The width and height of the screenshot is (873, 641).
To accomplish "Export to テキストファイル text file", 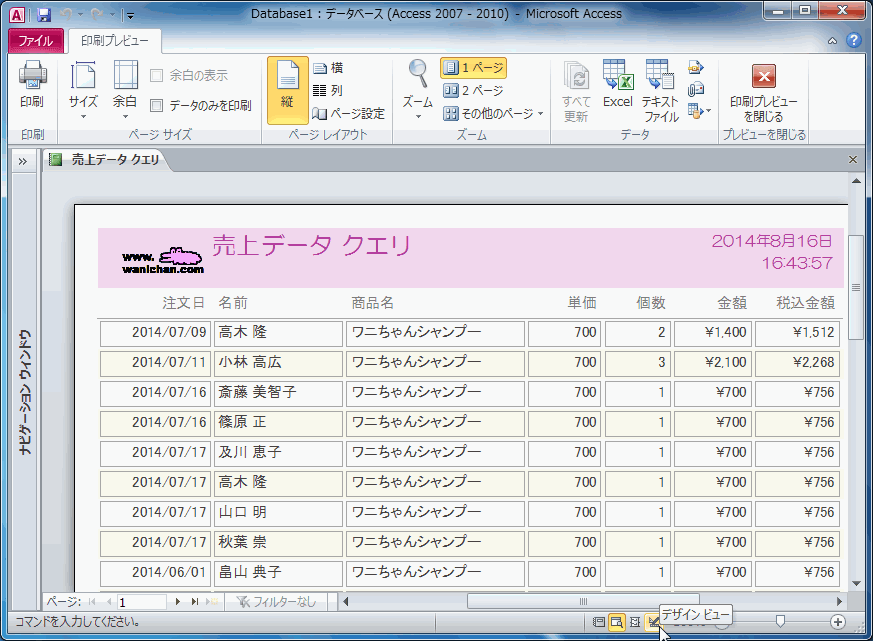I will pos(660,90).
